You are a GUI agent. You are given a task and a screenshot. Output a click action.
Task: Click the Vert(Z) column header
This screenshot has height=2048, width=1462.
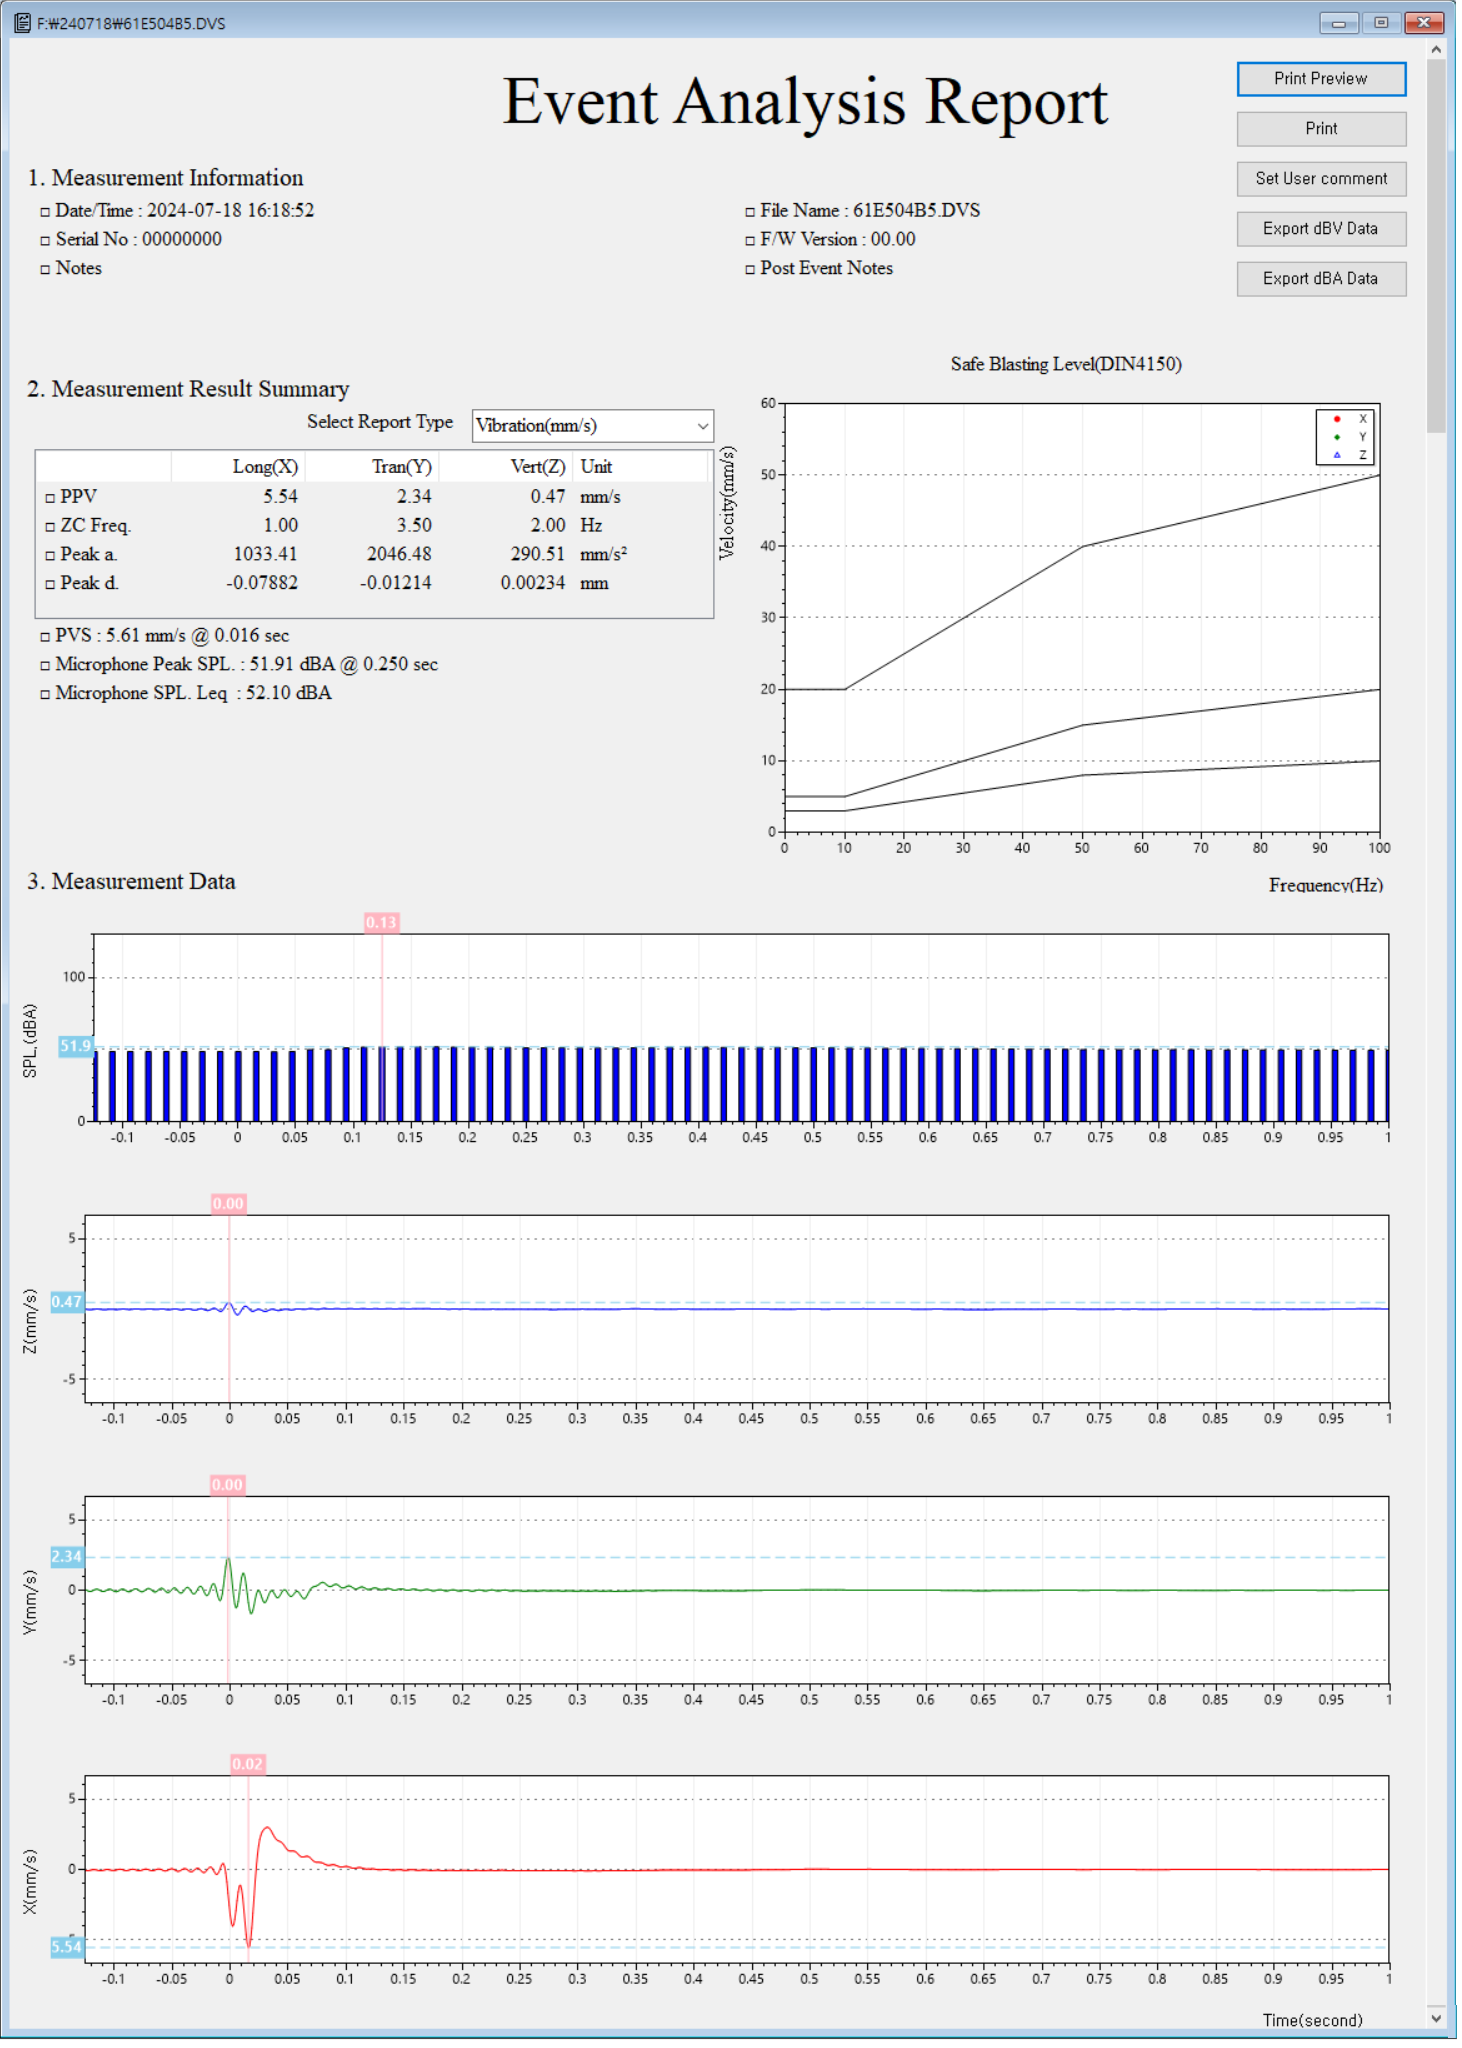(x=537, y=467)
